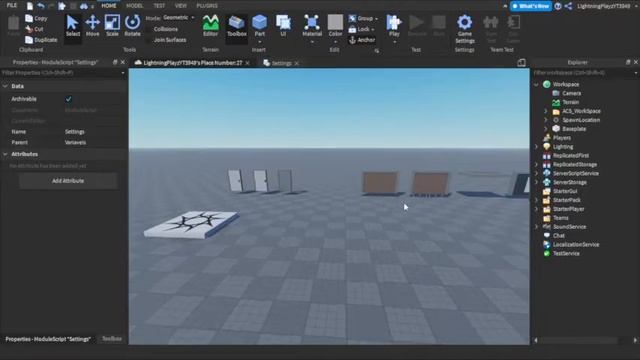Image resolution: width=640 pixels, height=360 pixels.
Task: Click the Undo arrow in title bar
Action: click(41, 6)
